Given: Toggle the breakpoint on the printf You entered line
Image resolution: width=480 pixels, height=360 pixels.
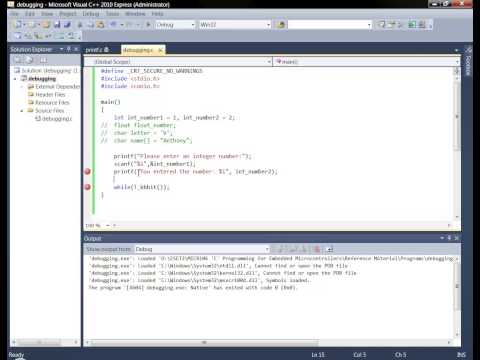Looking at the screenshot, I should (x=87, y=171).
